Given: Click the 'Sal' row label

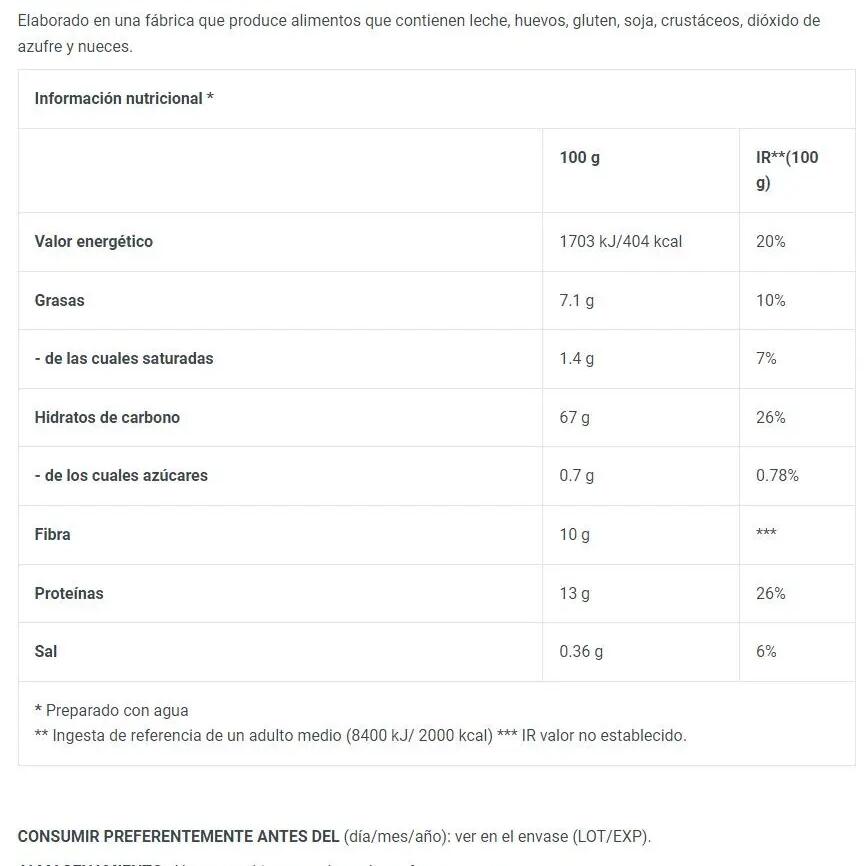Looking at the screenshot, I should coord(46,651).
